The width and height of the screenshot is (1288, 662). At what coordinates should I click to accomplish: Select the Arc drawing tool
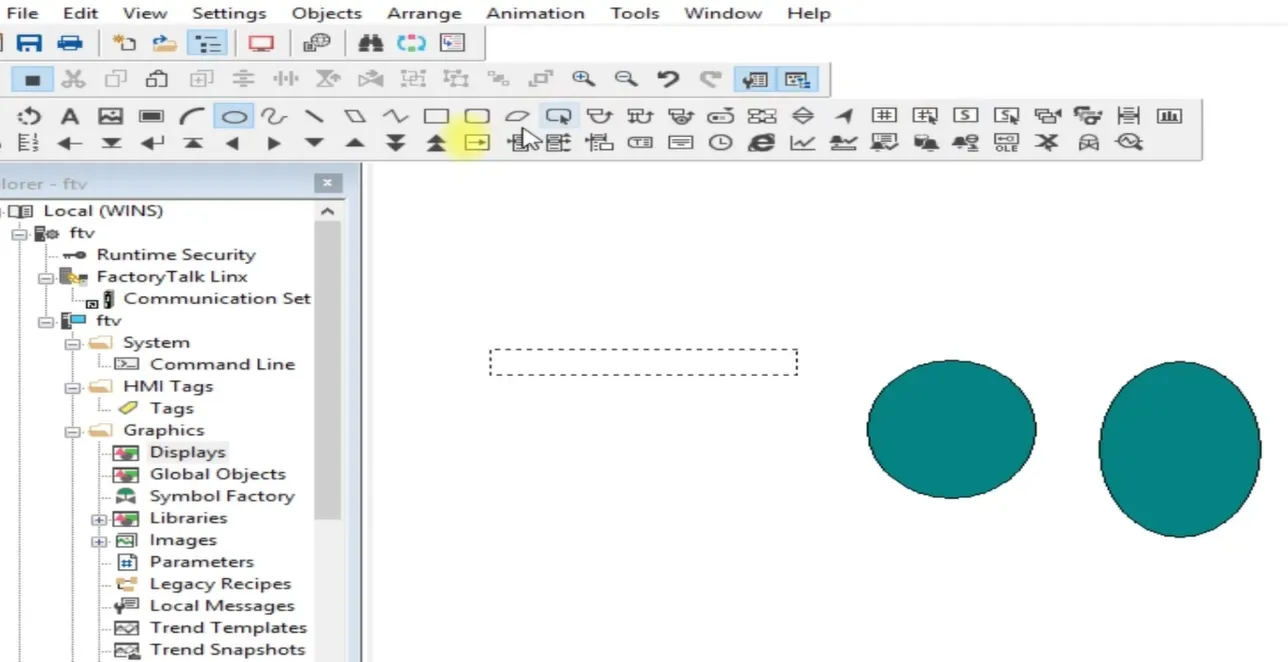(191, 115)
